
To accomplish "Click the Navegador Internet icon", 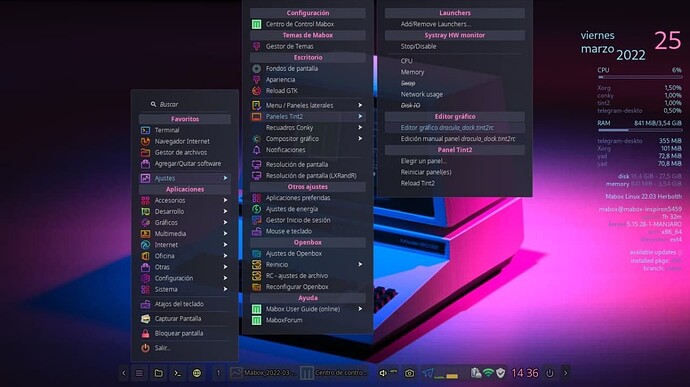I will pos(145,141).
